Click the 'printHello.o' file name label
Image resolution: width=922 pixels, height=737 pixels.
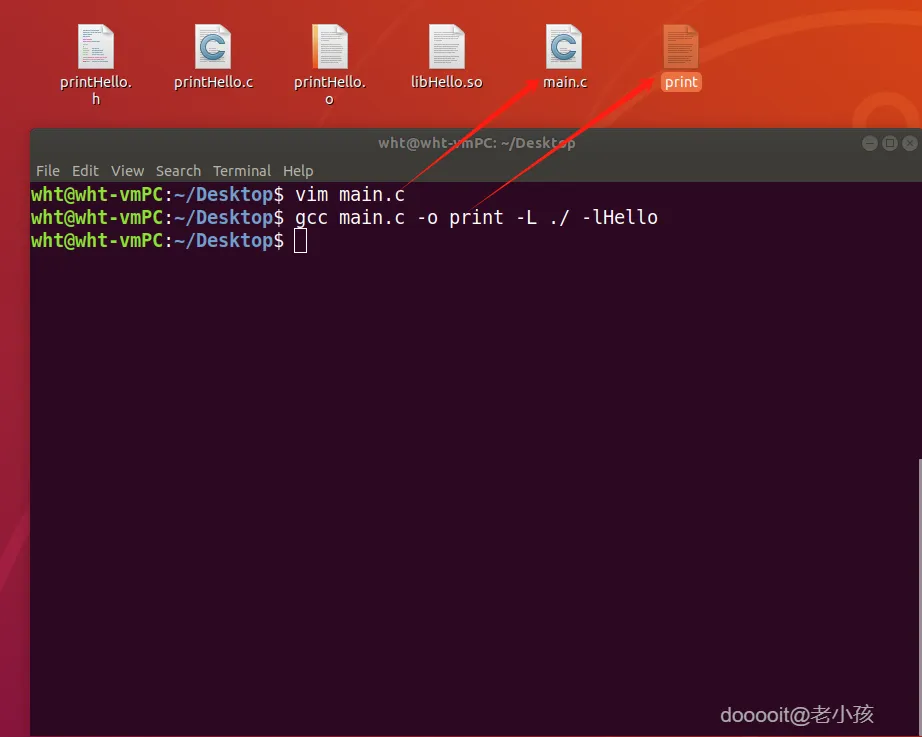330,91
